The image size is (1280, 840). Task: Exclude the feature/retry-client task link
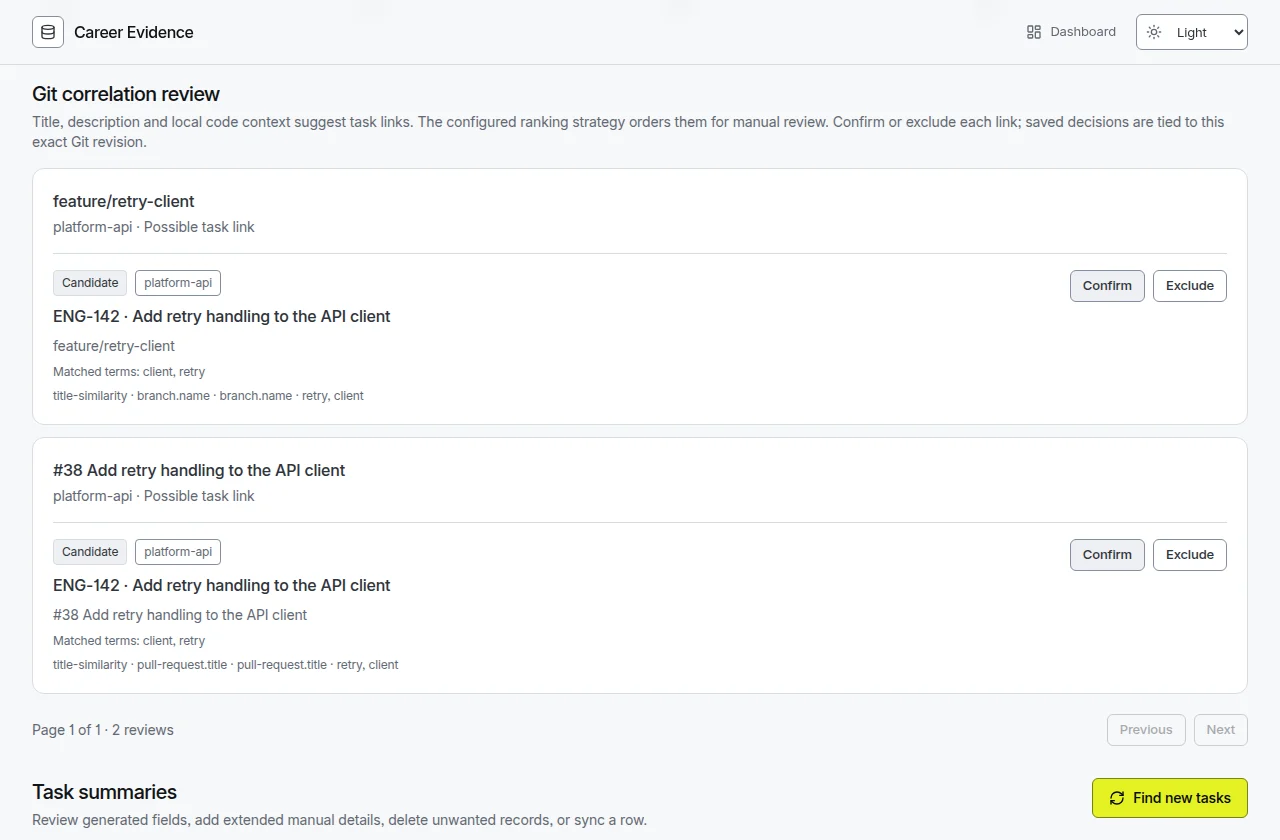tap(1190, 286)
